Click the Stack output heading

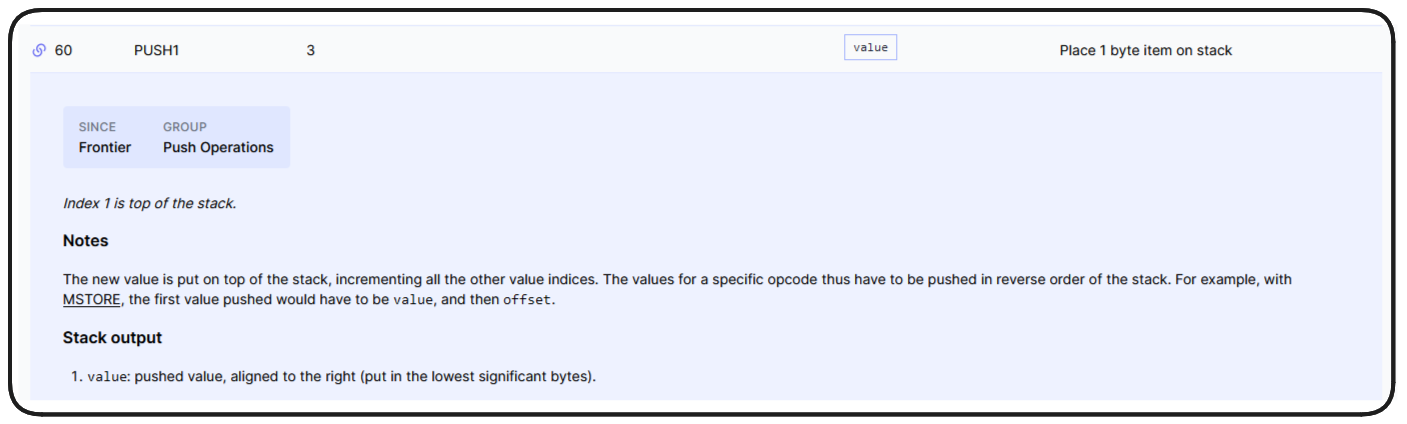112,337
